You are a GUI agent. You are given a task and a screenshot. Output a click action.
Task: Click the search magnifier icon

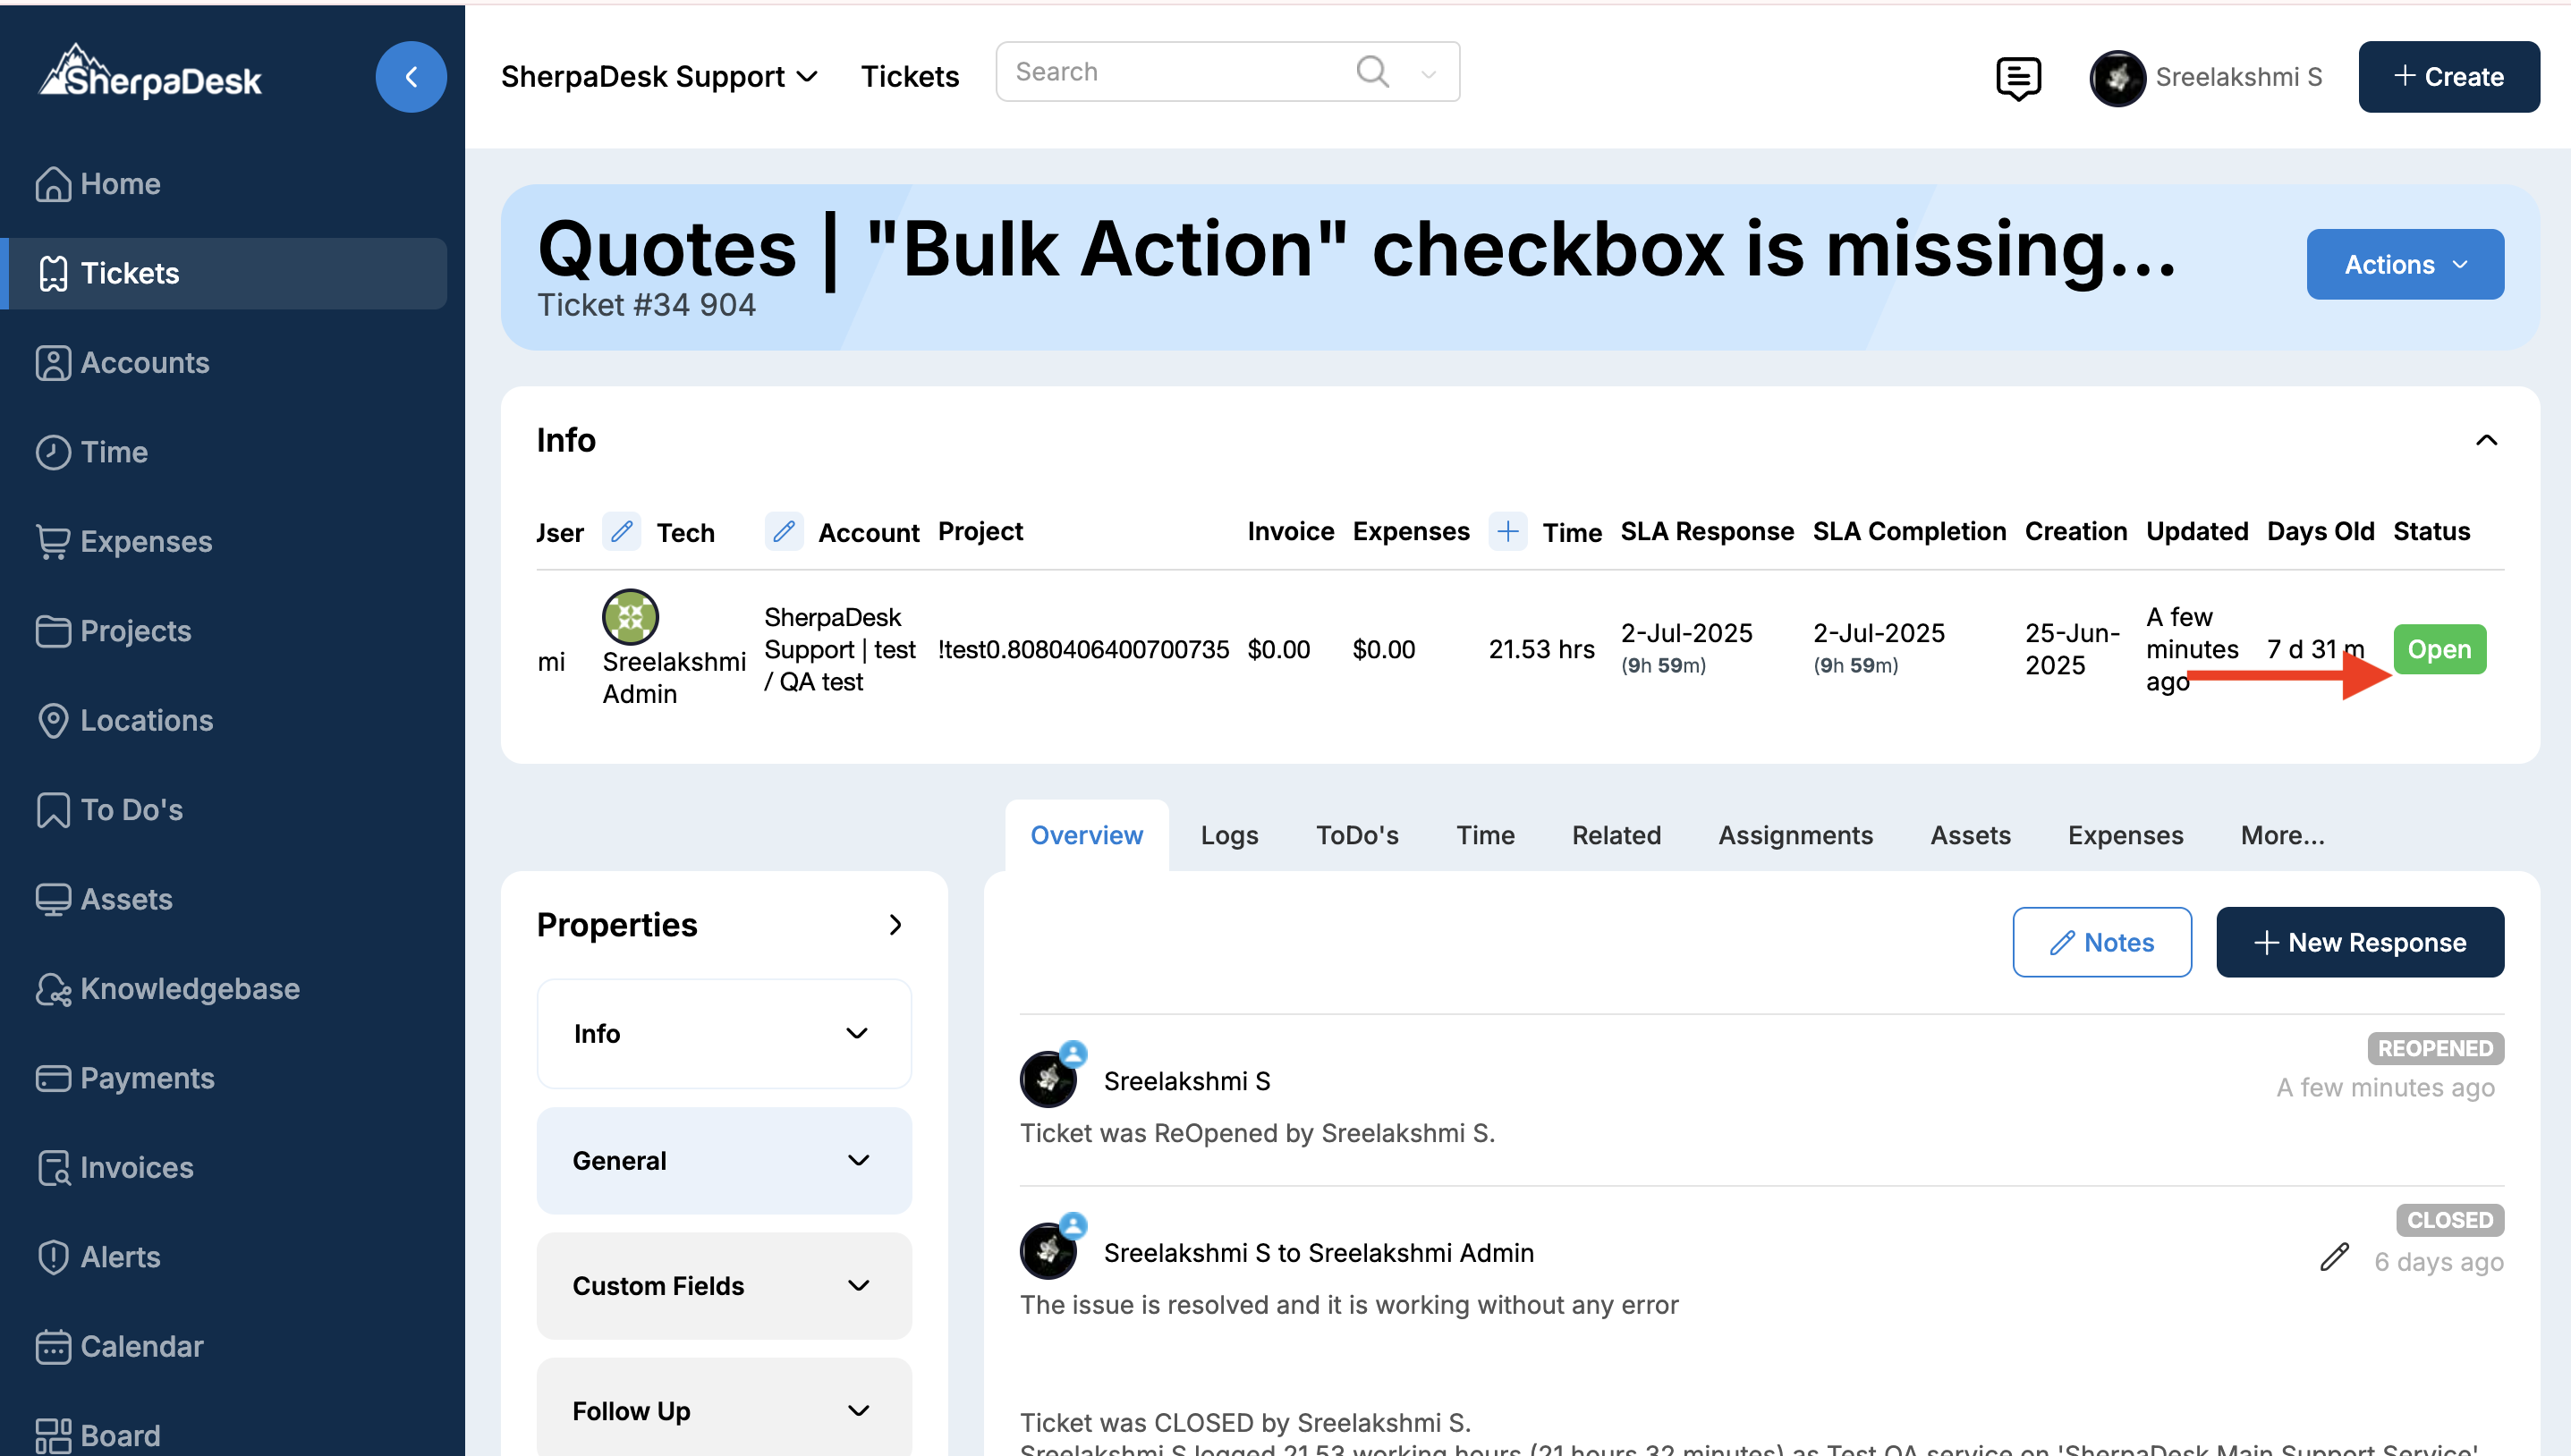tap(1372, 71)
